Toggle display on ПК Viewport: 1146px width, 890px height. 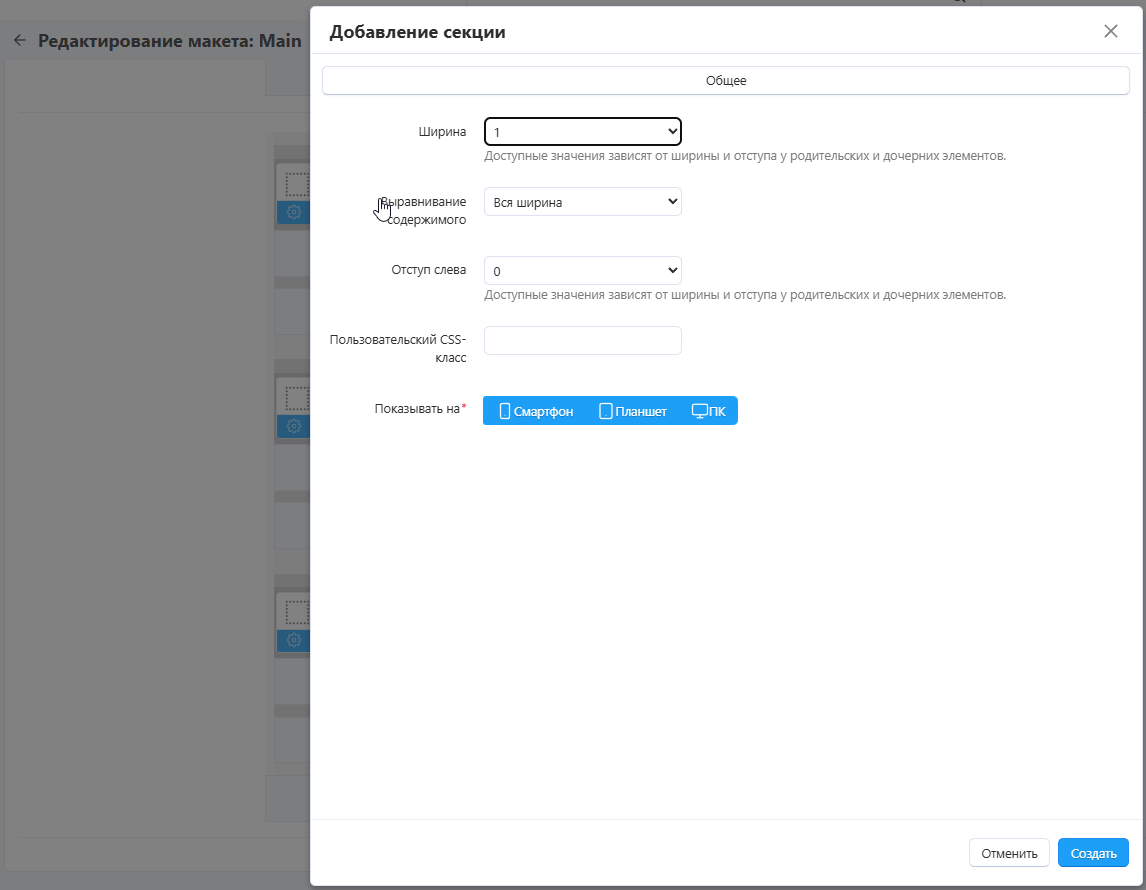[x=708, y=411]
